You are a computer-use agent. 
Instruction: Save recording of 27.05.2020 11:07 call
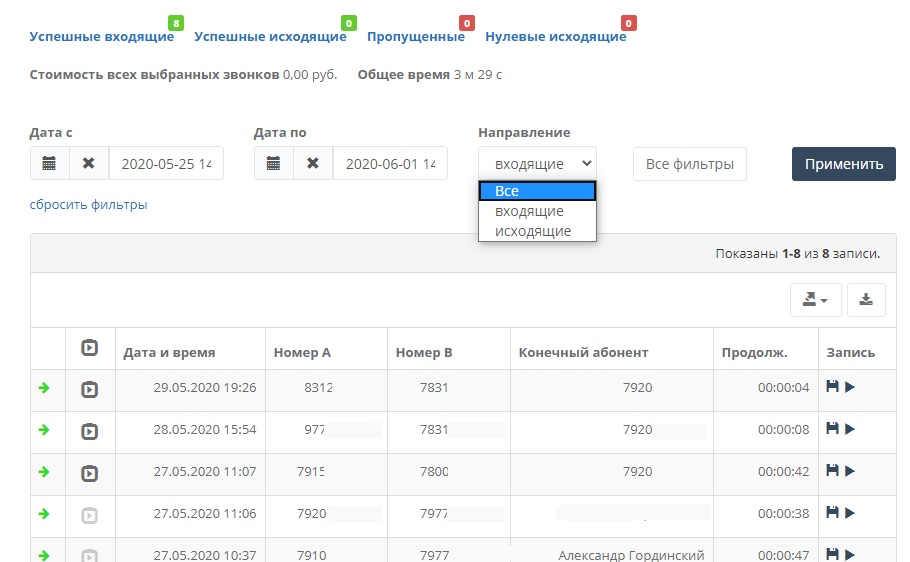point(832,470)
